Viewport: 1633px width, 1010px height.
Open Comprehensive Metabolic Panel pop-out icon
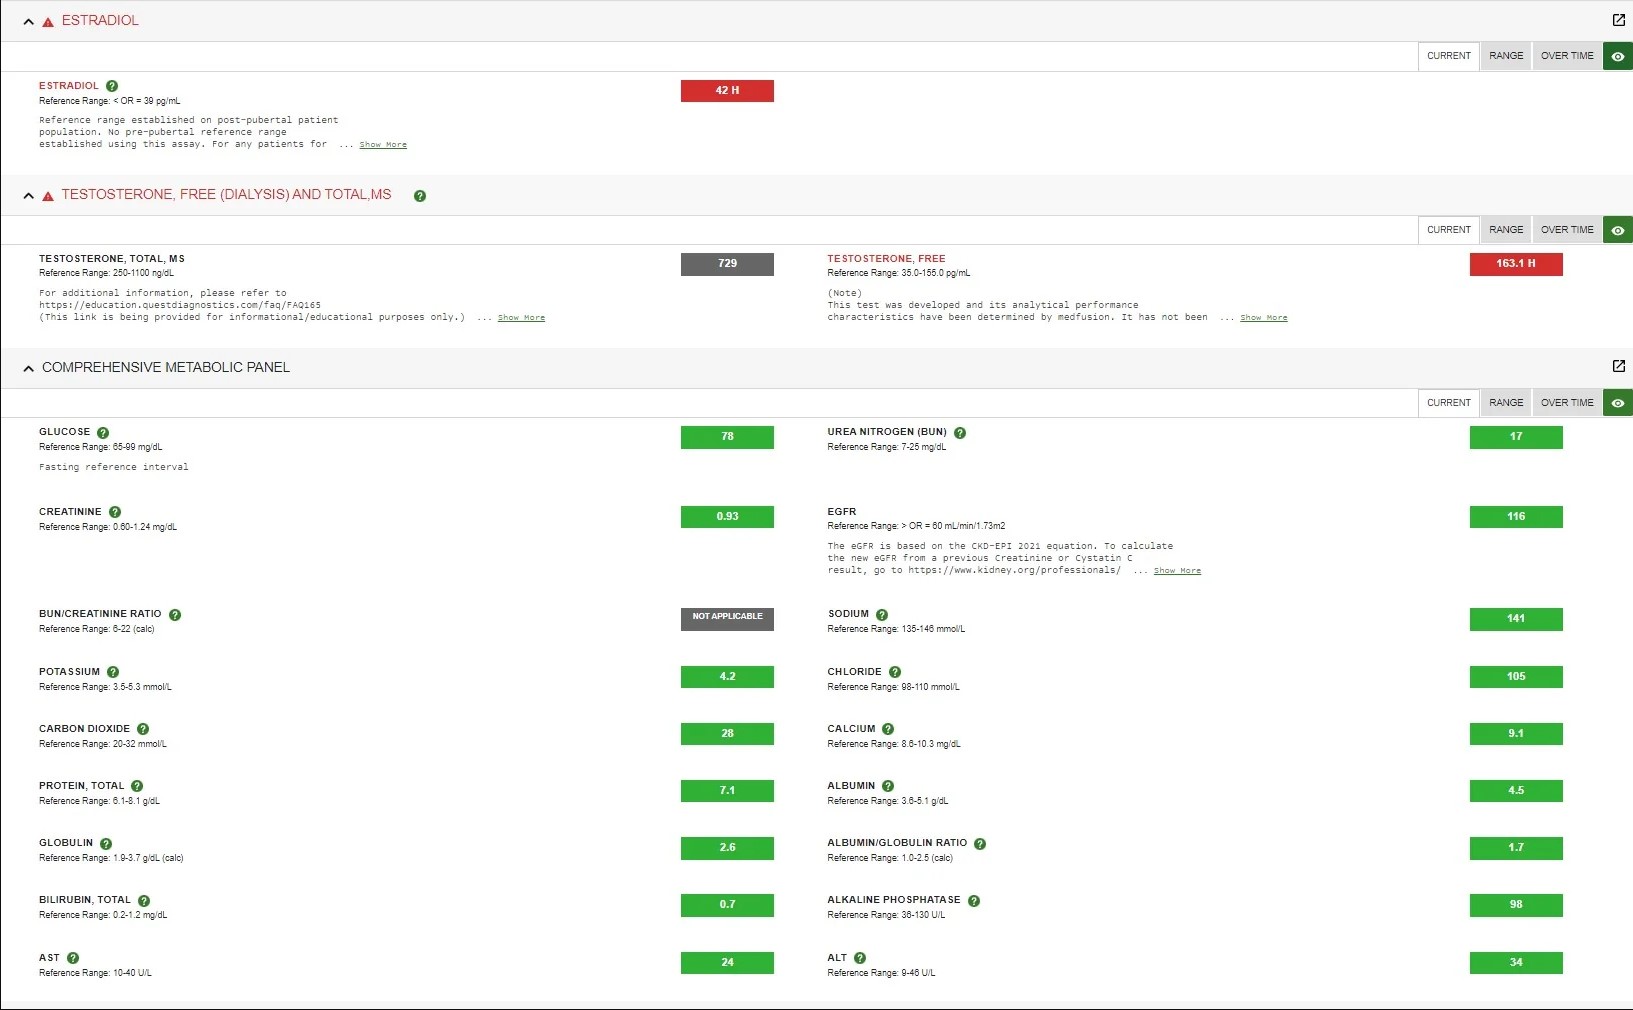pyautogui.click(x=1618, y=366)
